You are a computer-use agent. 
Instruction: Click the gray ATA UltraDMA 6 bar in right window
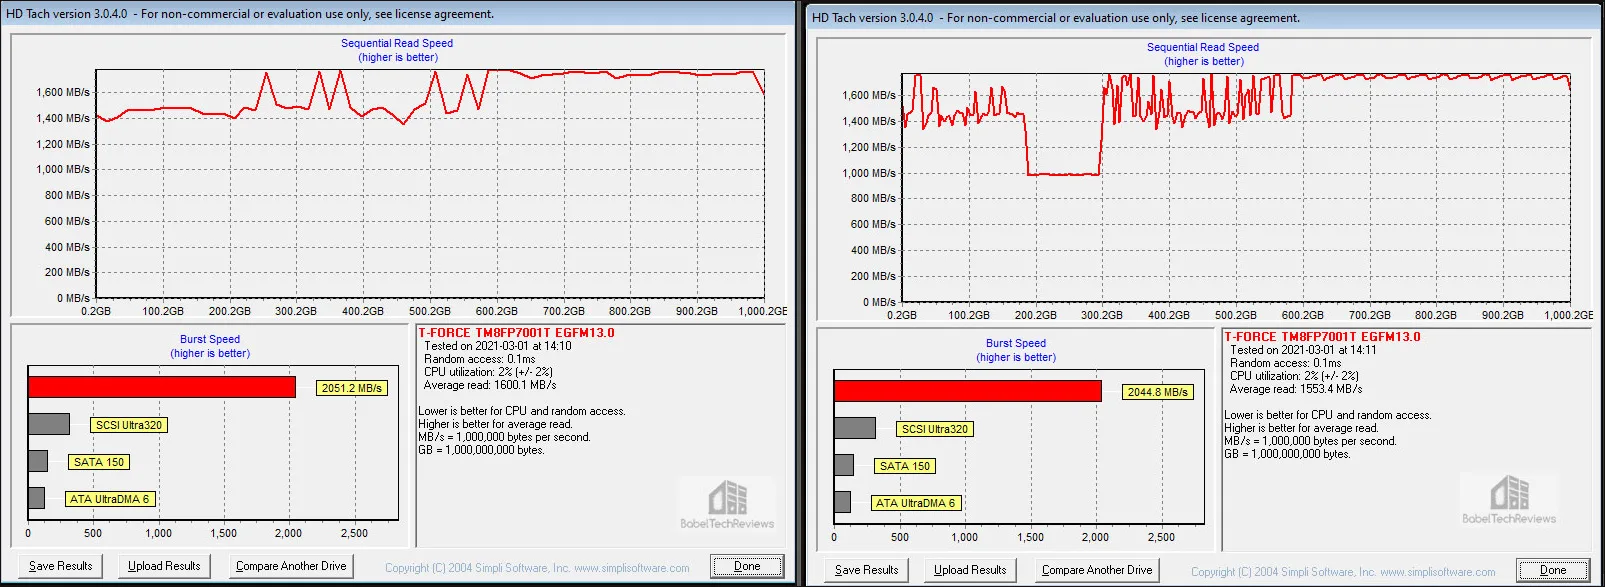(843, 502)
